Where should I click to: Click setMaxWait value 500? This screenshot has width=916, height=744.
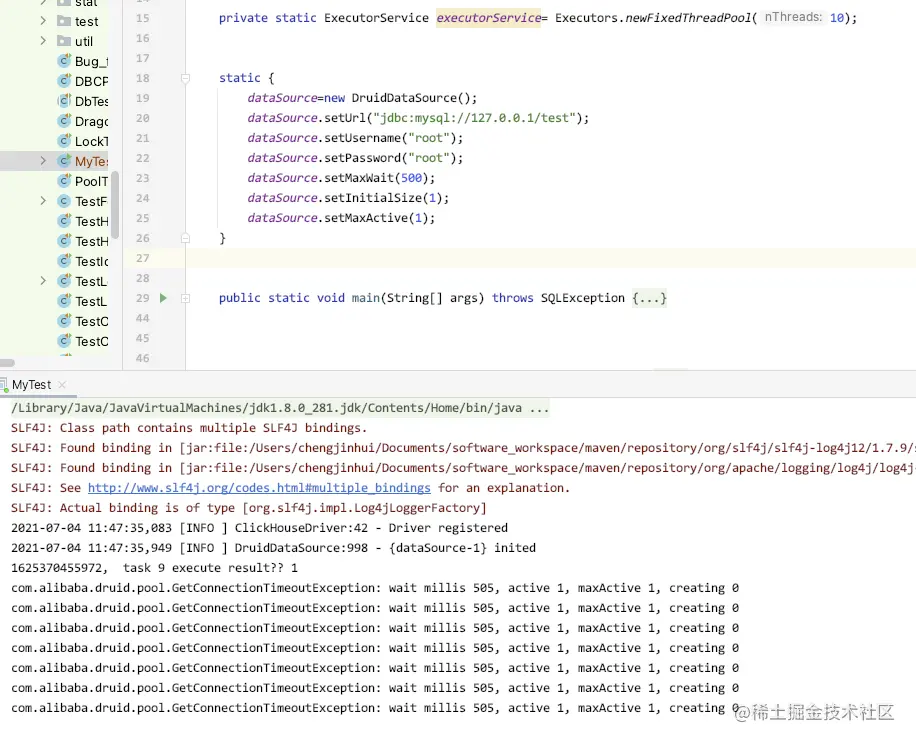coord(411,178)
